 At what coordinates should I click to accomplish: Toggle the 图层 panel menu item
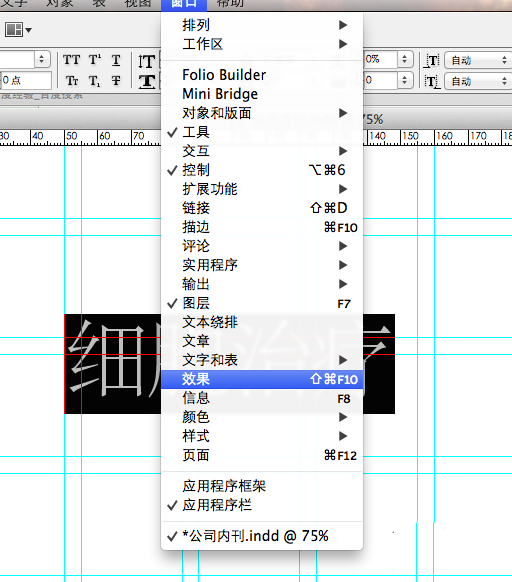click(x=262, y=303)
